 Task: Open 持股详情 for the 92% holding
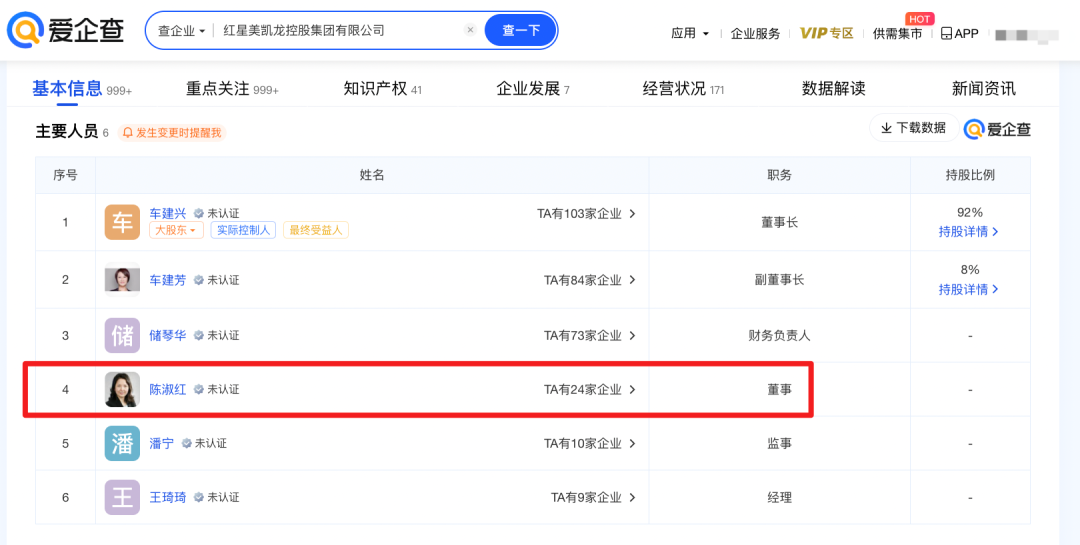969,232
